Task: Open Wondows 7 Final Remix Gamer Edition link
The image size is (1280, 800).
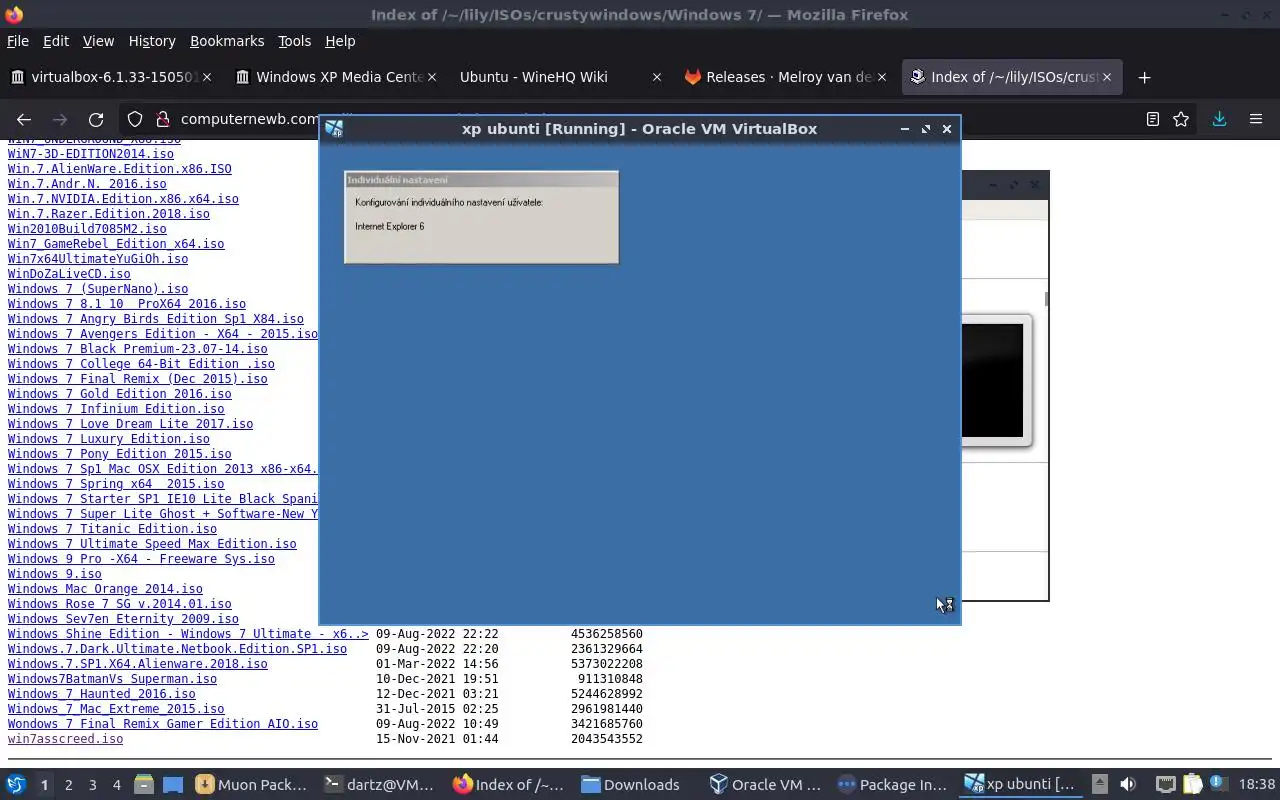Action: (x=162, y=724)
